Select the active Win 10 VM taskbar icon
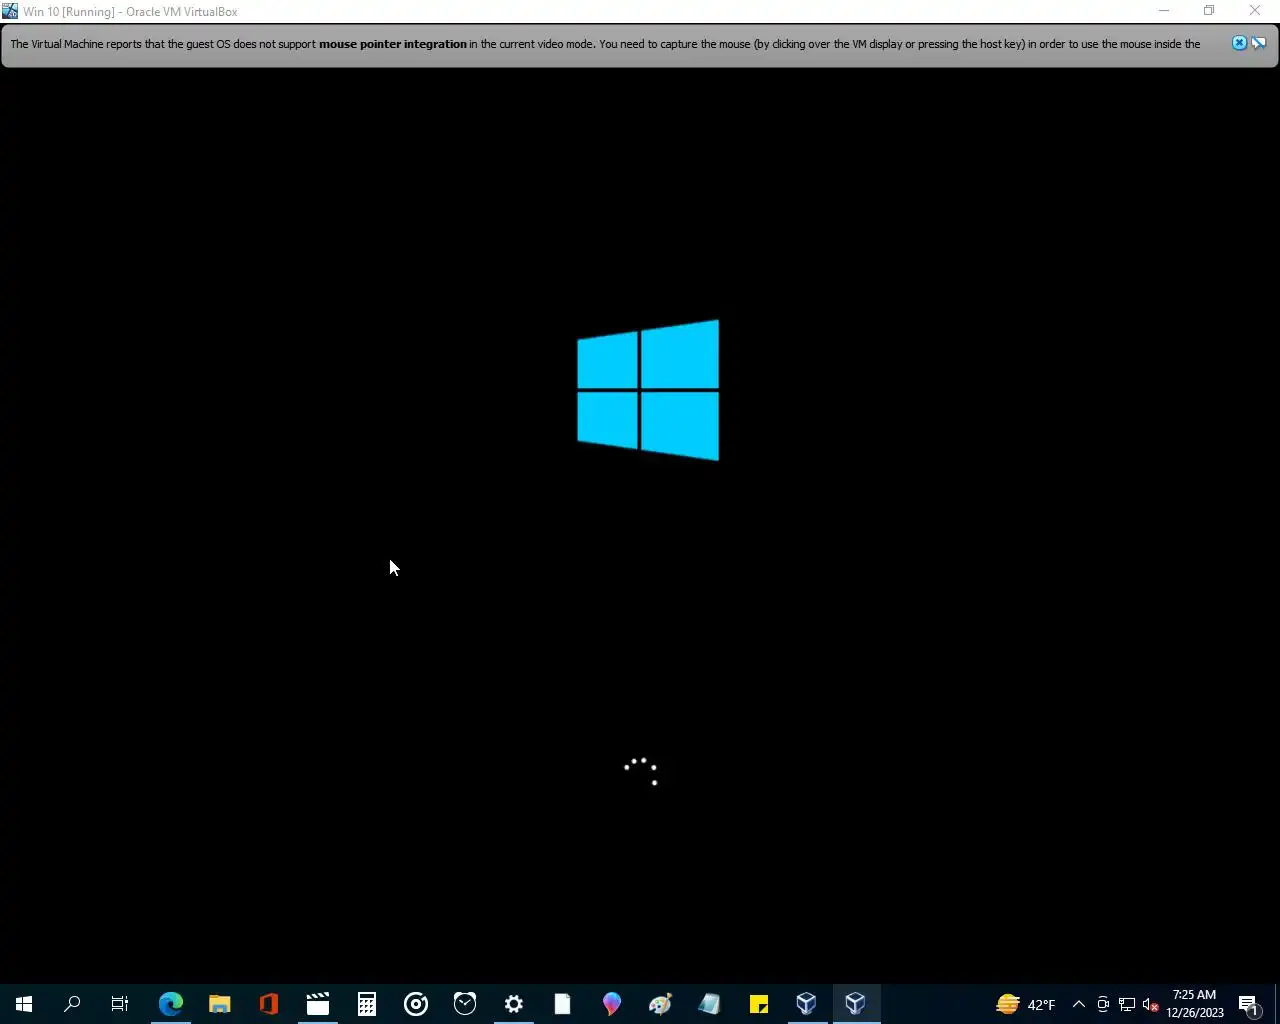1280x1024 pixels. point(856,1004)
